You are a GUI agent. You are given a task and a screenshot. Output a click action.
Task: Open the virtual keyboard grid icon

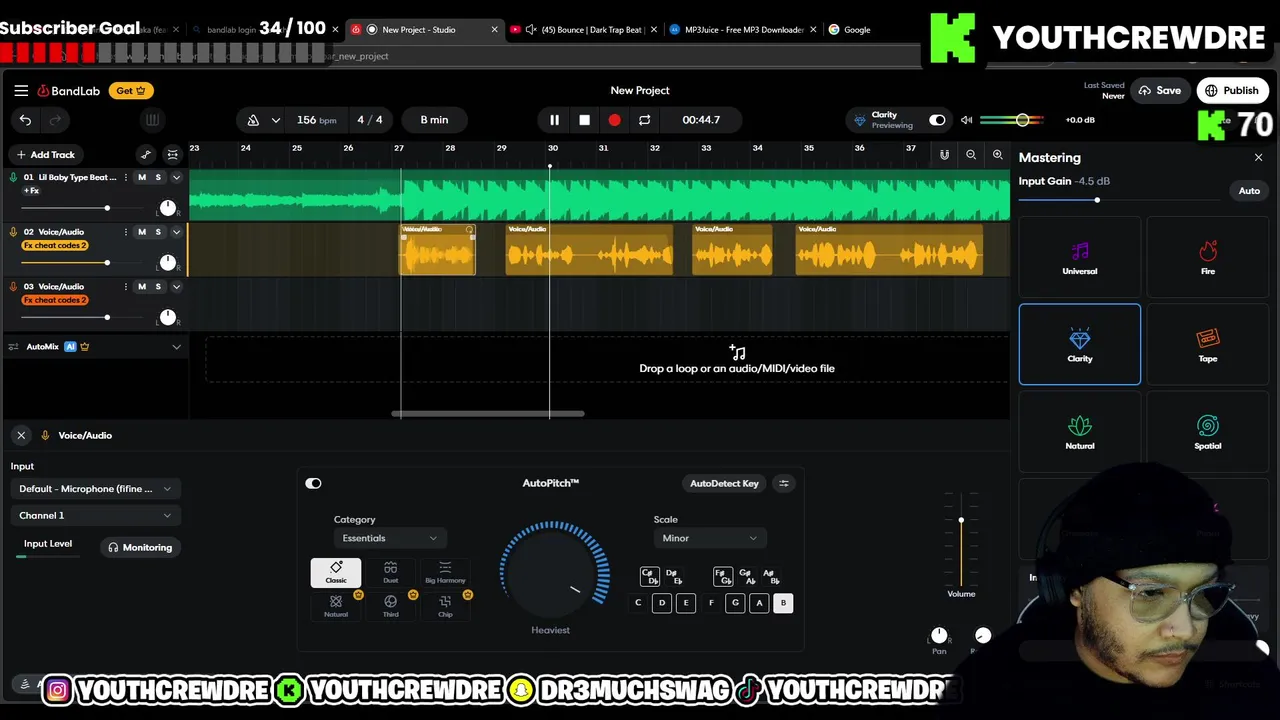tap(152, 120)
